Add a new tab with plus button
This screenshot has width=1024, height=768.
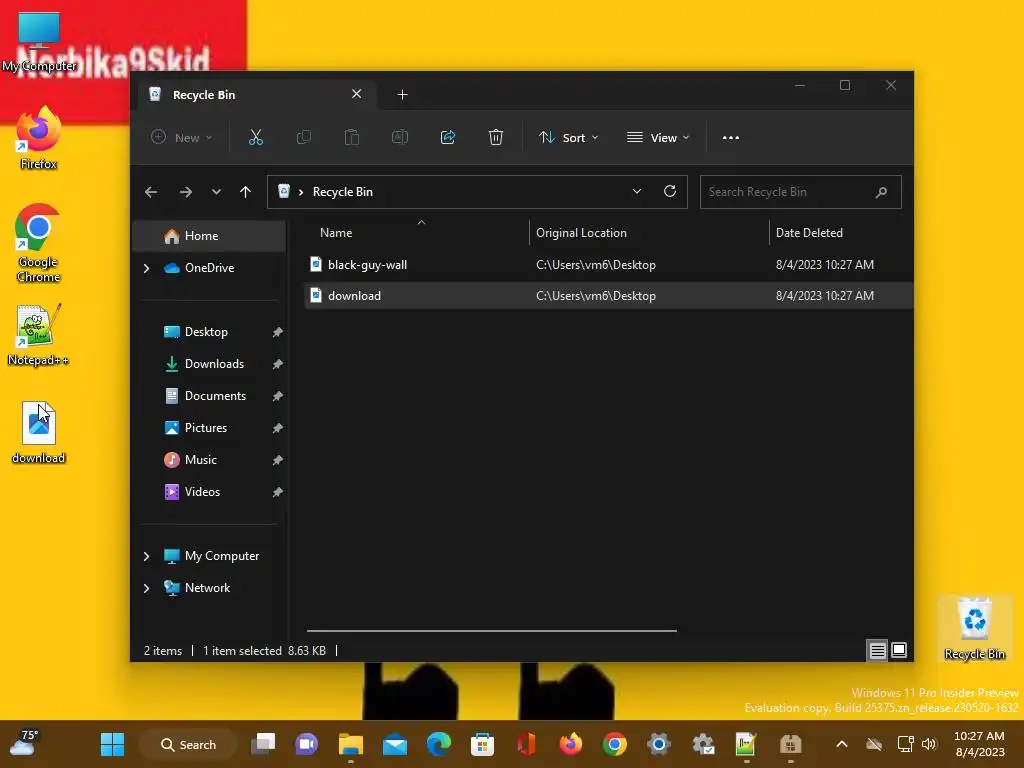point(402,95)
